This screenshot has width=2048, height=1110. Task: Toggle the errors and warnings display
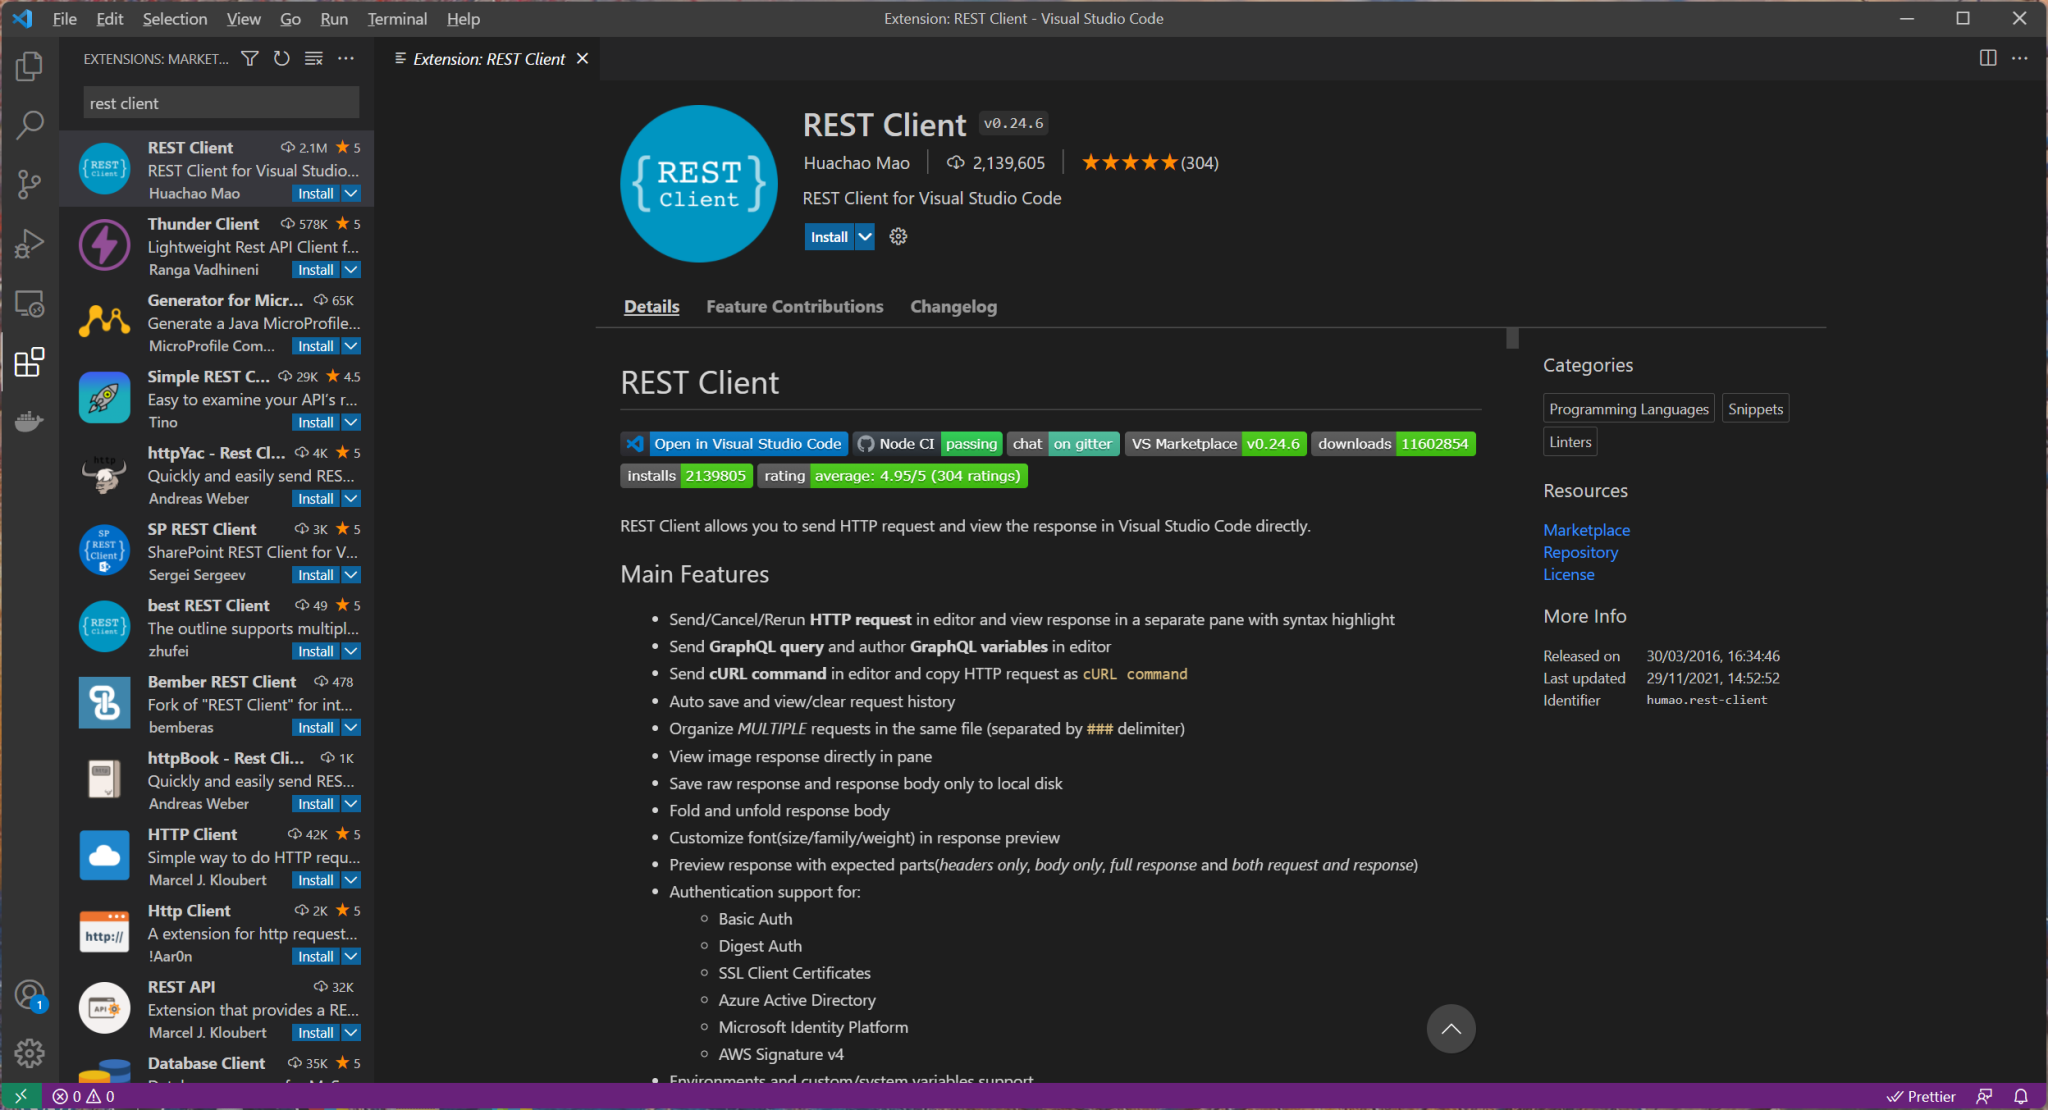(x=82, y=1096)
